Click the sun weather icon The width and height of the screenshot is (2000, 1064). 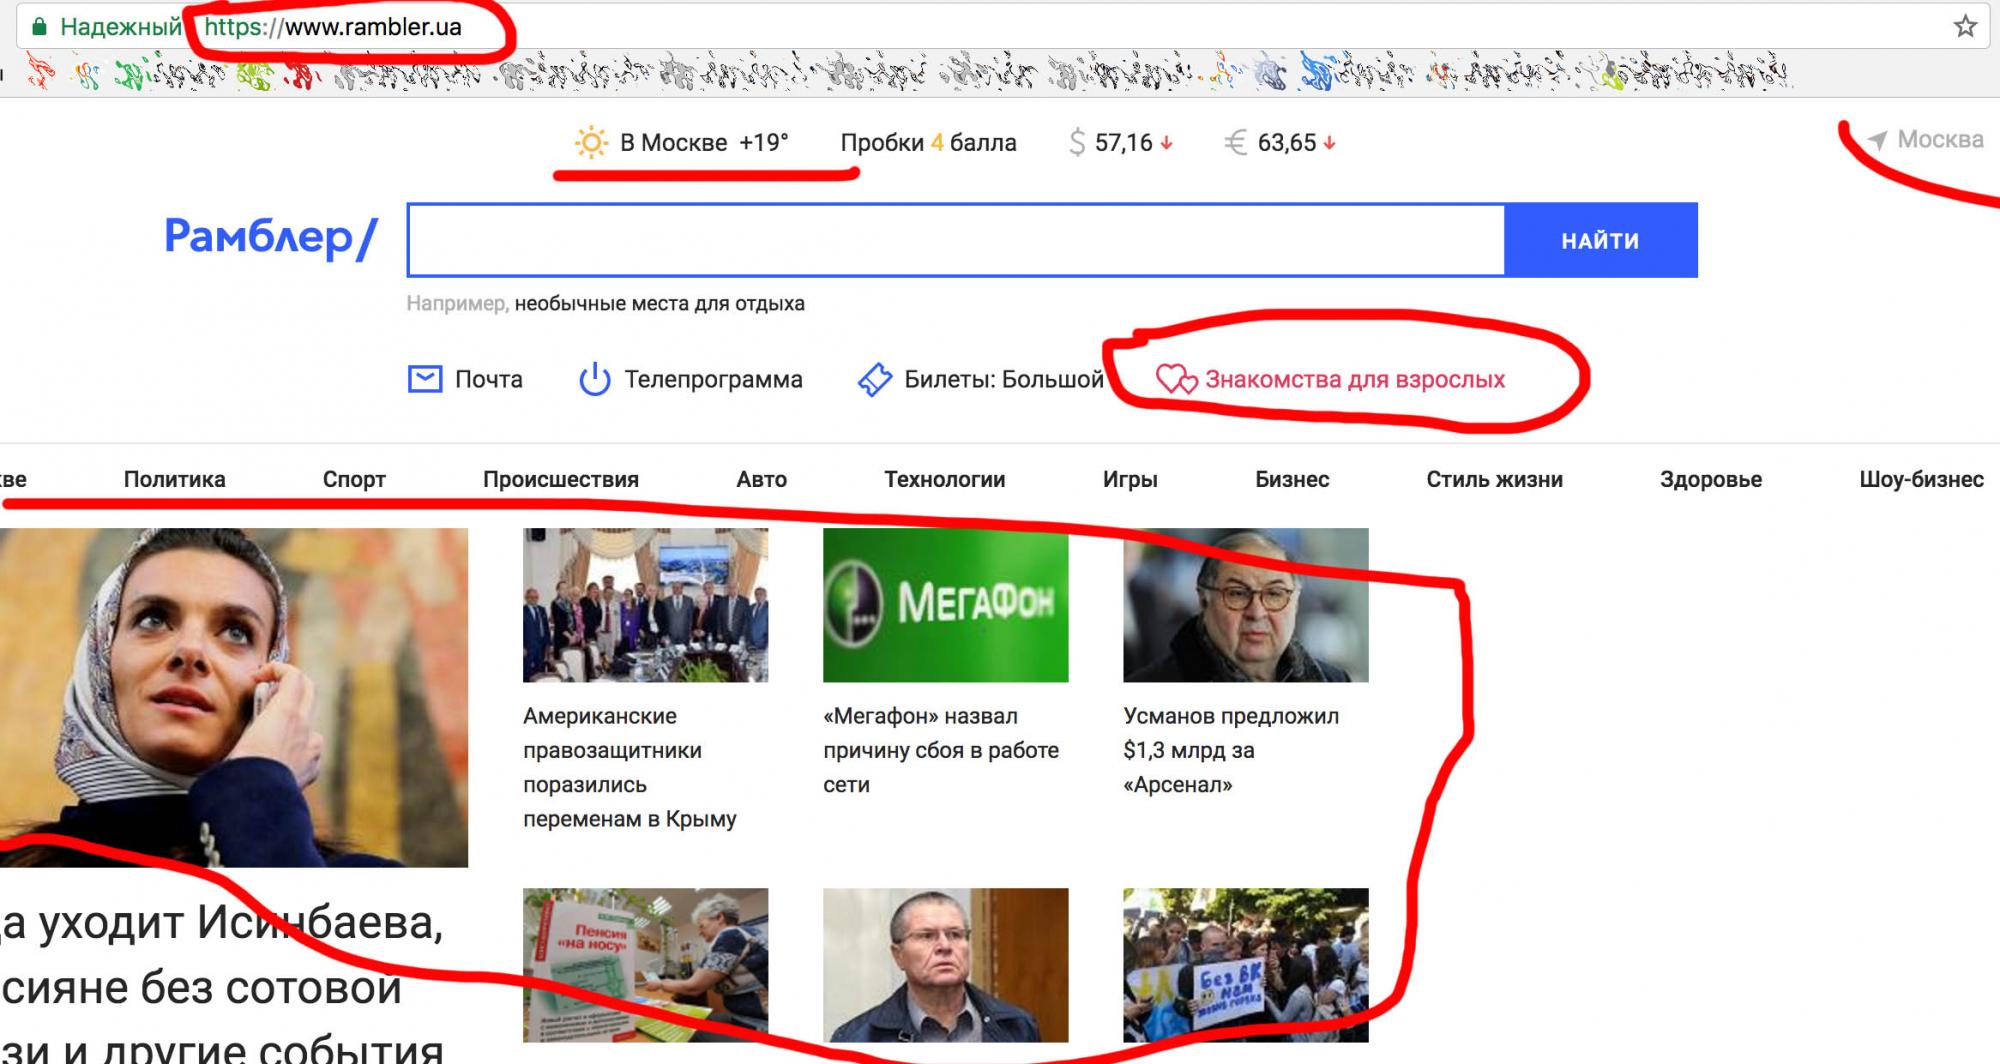(591, 143)
